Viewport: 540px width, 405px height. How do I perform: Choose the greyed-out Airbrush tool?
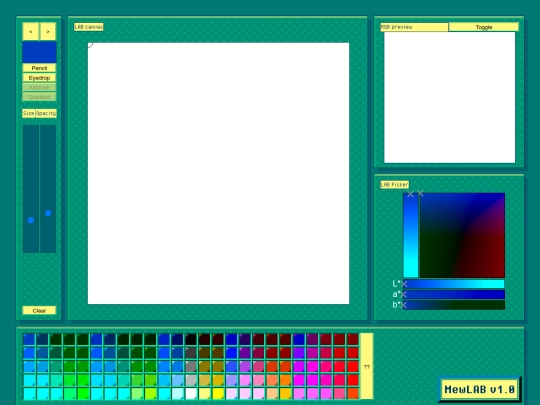coord(39,87)
